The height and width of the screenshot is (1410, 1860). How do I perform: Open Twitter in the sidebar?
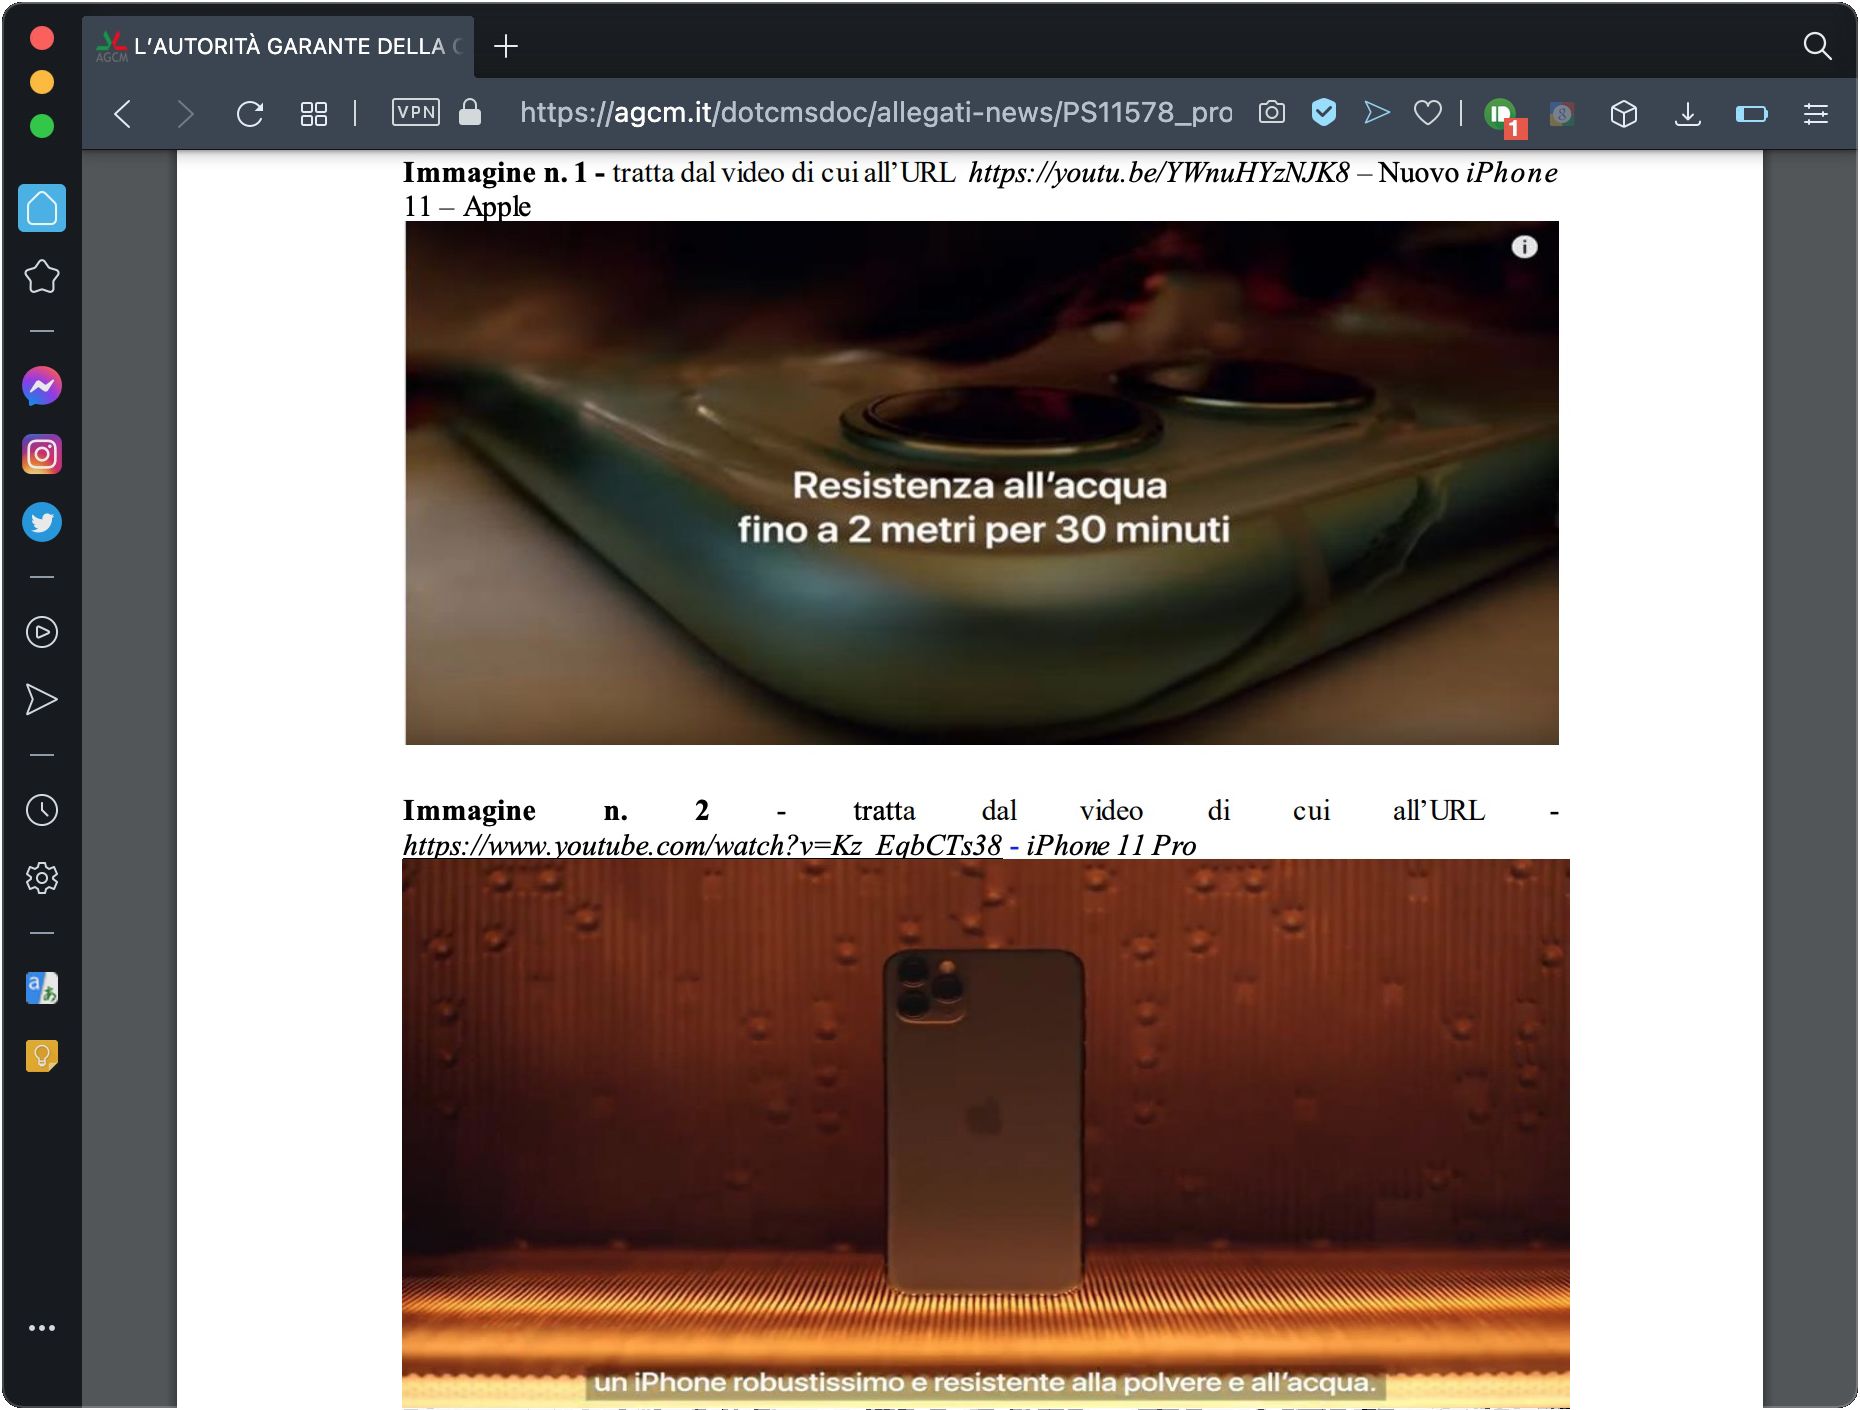[x=42, y=522]
